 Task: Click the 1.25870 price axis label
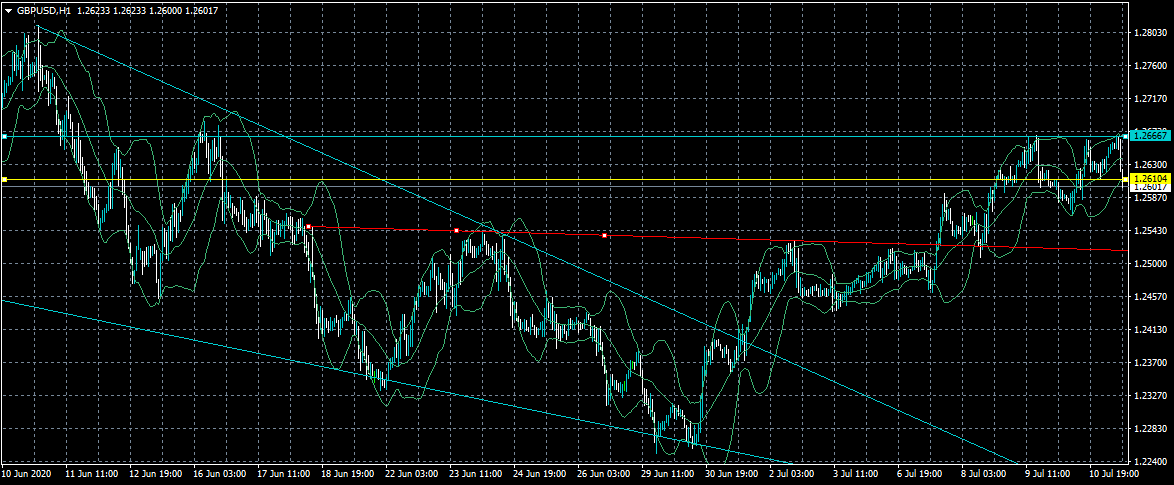[1150, 198]
